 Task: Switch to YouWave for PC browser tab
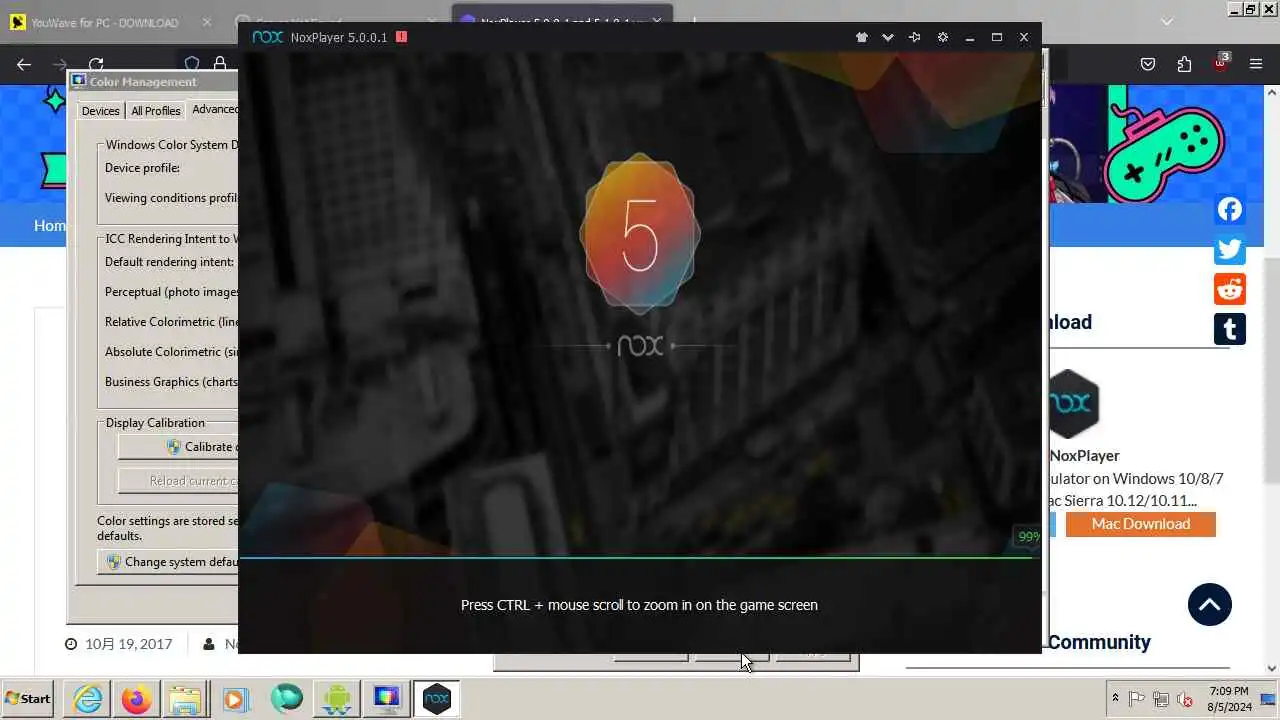(110, 22)
